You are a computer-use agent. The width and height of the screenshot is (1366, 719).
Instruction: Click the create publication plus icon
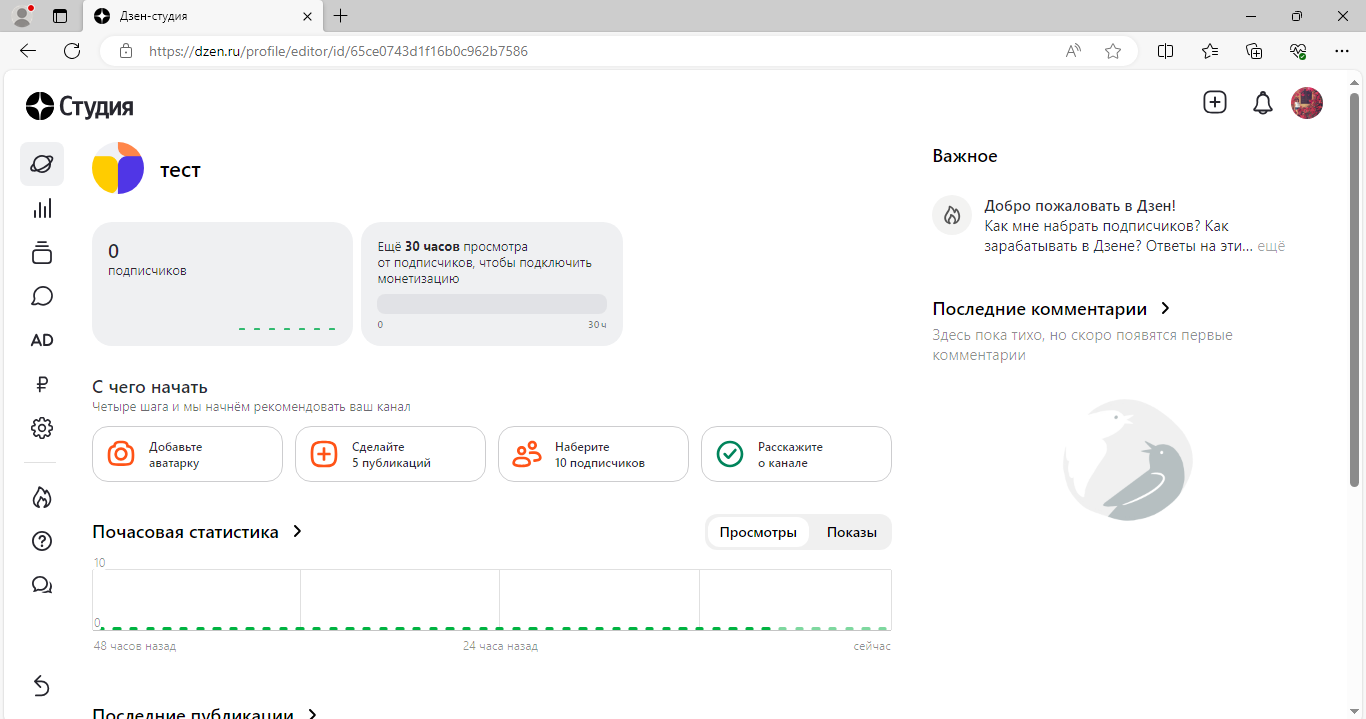point(1214,102)
